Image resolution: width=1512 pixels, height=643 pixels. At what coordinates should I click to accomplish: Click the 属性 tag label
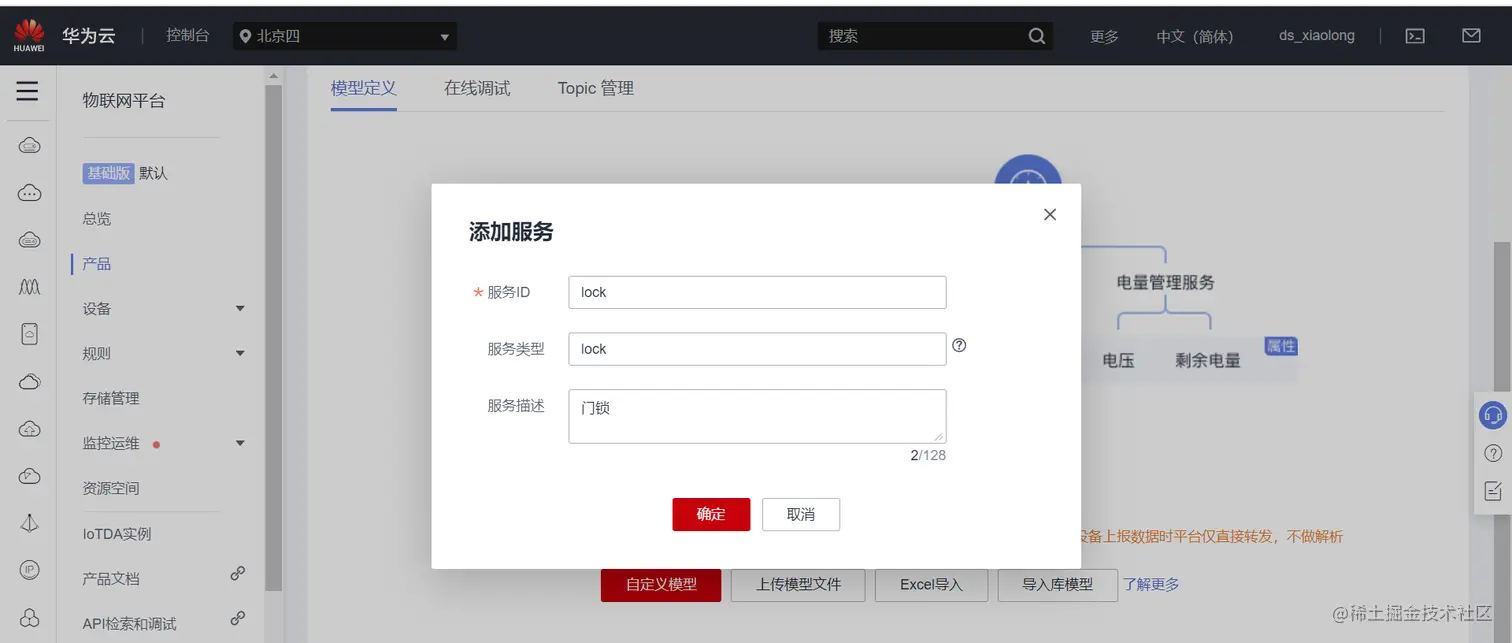[1281, 346]
